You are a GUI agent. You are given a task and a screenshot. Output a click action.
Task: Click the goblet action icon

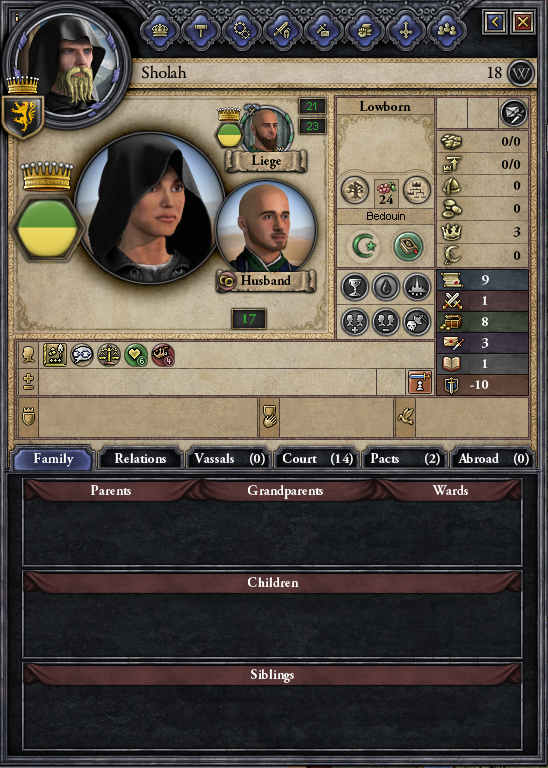pos(355,287)
